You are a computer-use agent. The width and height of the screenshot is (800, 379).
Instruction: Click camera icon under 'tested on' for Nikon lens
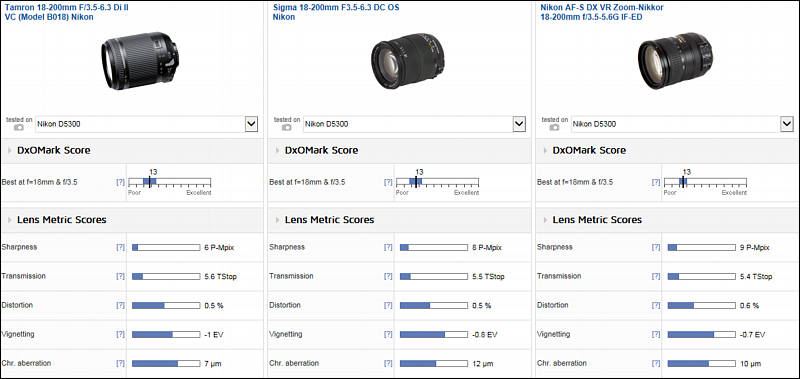point(555,128)
